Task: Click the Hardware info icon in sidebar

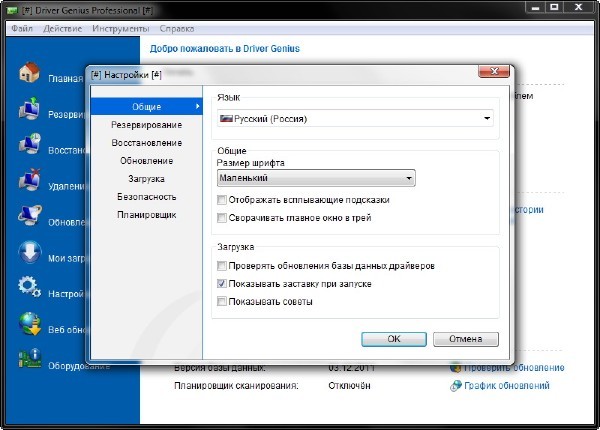Action: pos(30,359)
